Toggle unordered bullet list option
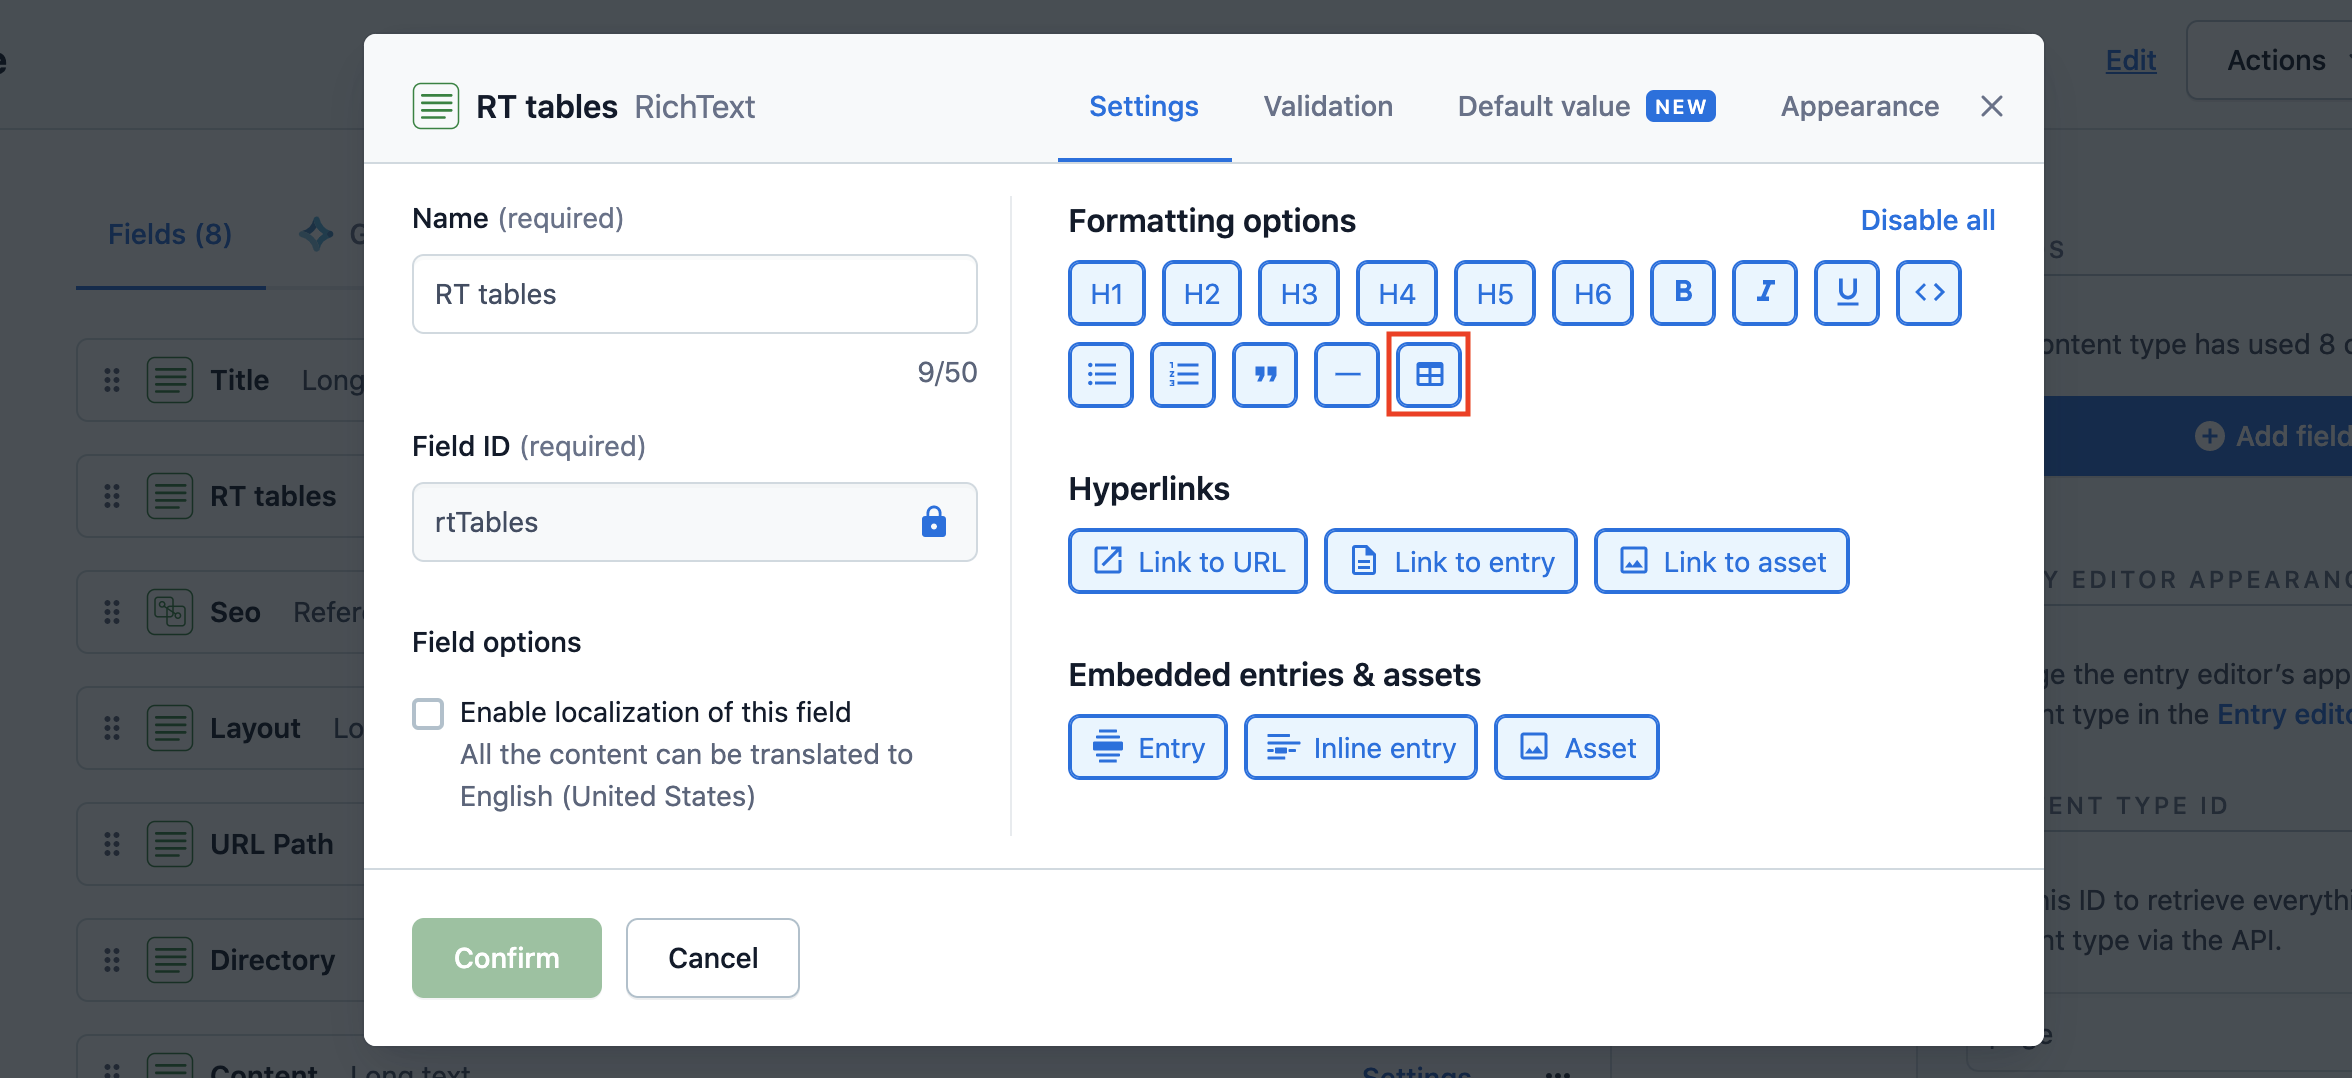Screen dimensions: 2352x1078 [1101, 375]
